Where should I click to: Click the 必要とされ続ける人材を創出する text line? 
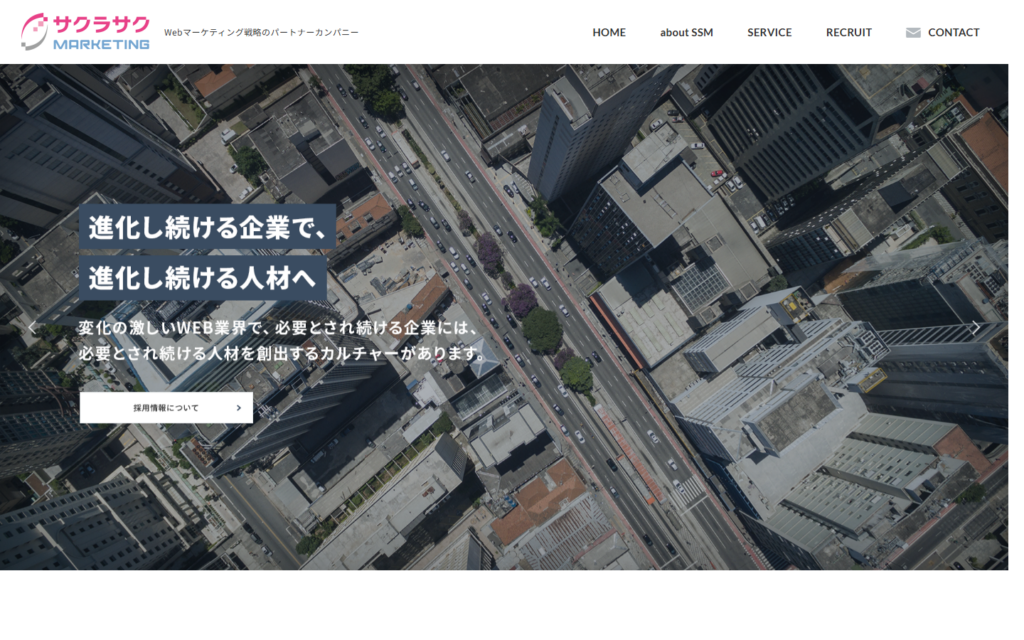283,353
